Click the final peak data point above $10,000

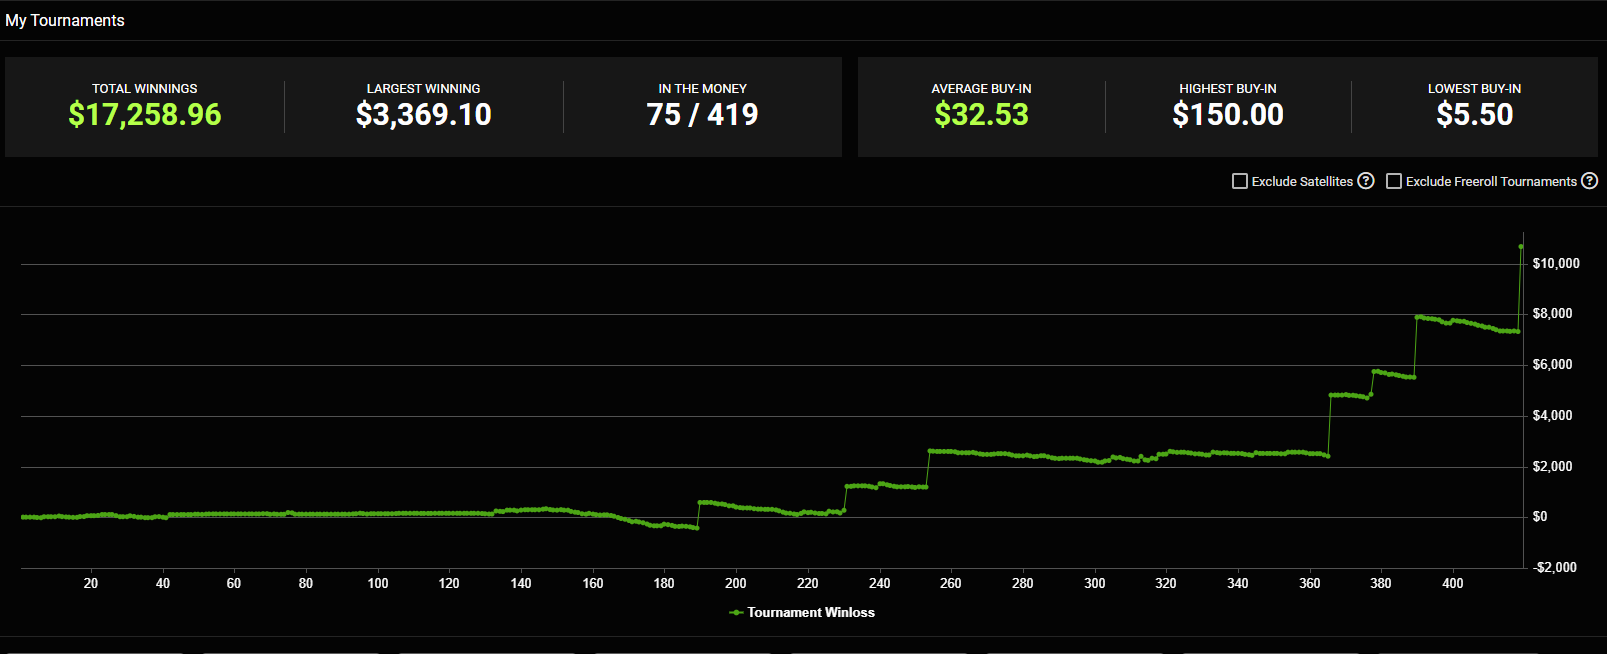pyautogui.click(x=1521, y=246)
